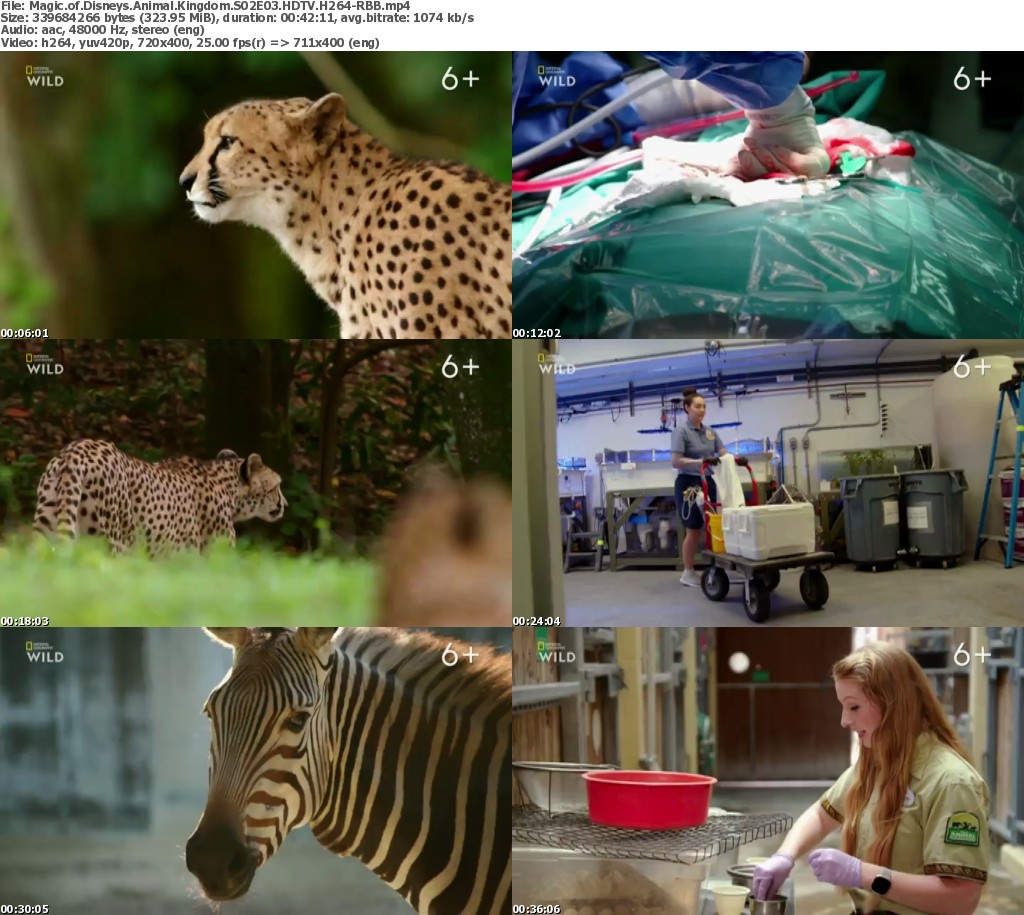Click Nat Geo Wild logo on zebra frame

[x=44, y=652]
